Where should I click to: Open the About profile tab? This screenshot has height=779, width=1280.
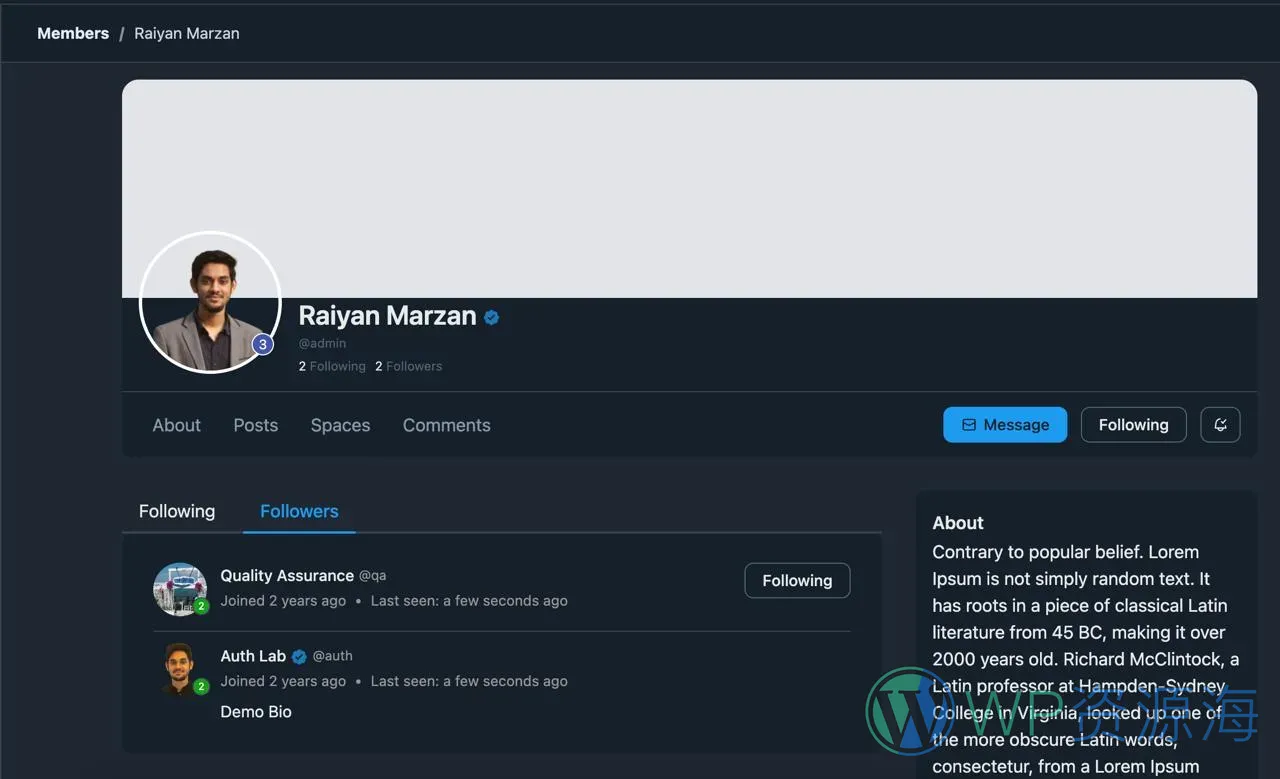point(176,425)
